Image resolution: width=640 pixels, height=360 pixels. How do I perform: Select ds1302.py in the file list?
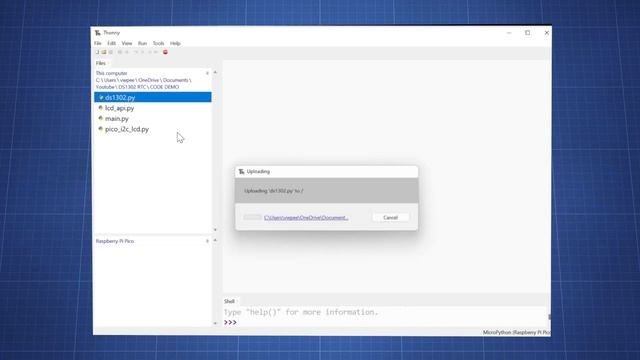point(153,97)
